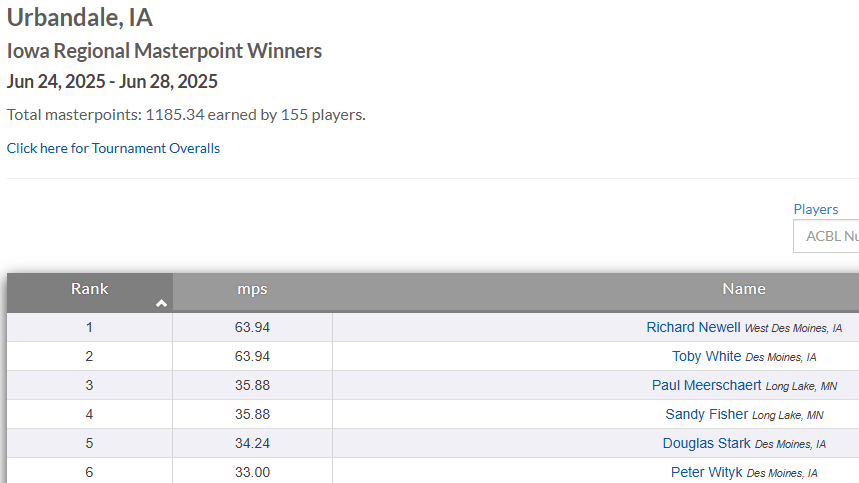The height and width of the screenshot is (483, 859).
Task: Click Sandy Fisher's name link
Action: (706, 414)
